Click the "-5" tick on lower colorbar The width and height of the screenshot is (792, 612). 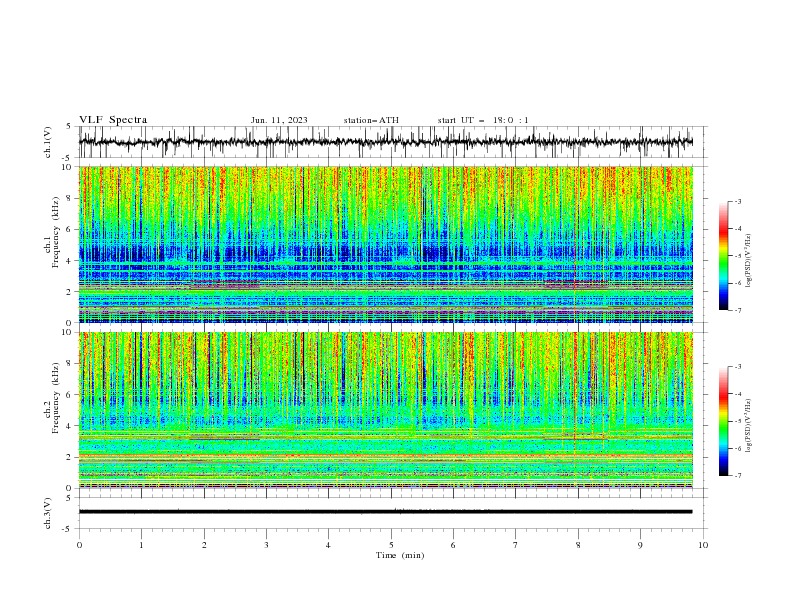click(x=738, y=421)
